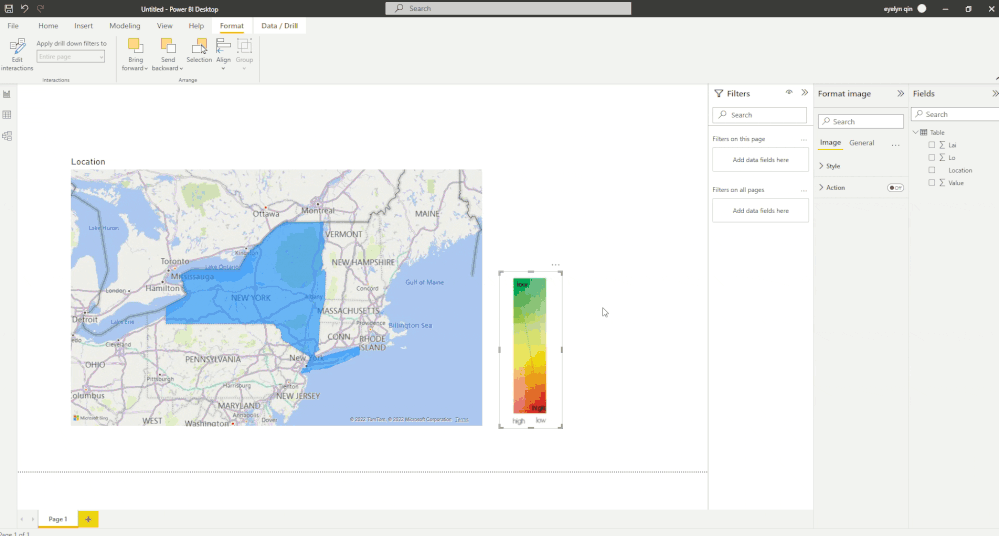Click the Save icon in title bar
The image size is (999, 536).
coord(9,9)
